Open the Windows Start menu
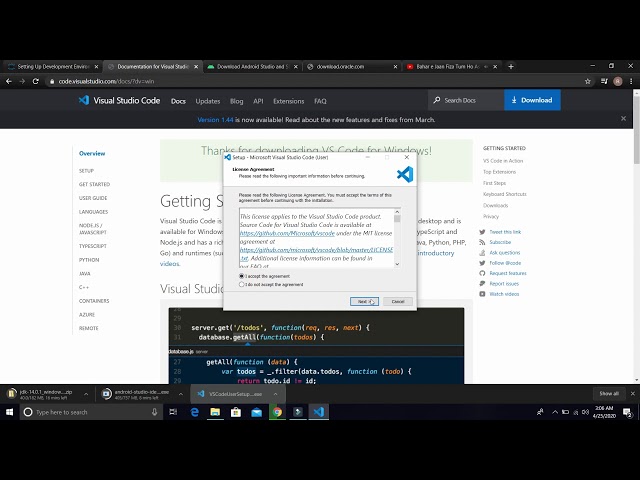This screenshot has width=640, height=480. pyautogui.click(x=9, y=412)
